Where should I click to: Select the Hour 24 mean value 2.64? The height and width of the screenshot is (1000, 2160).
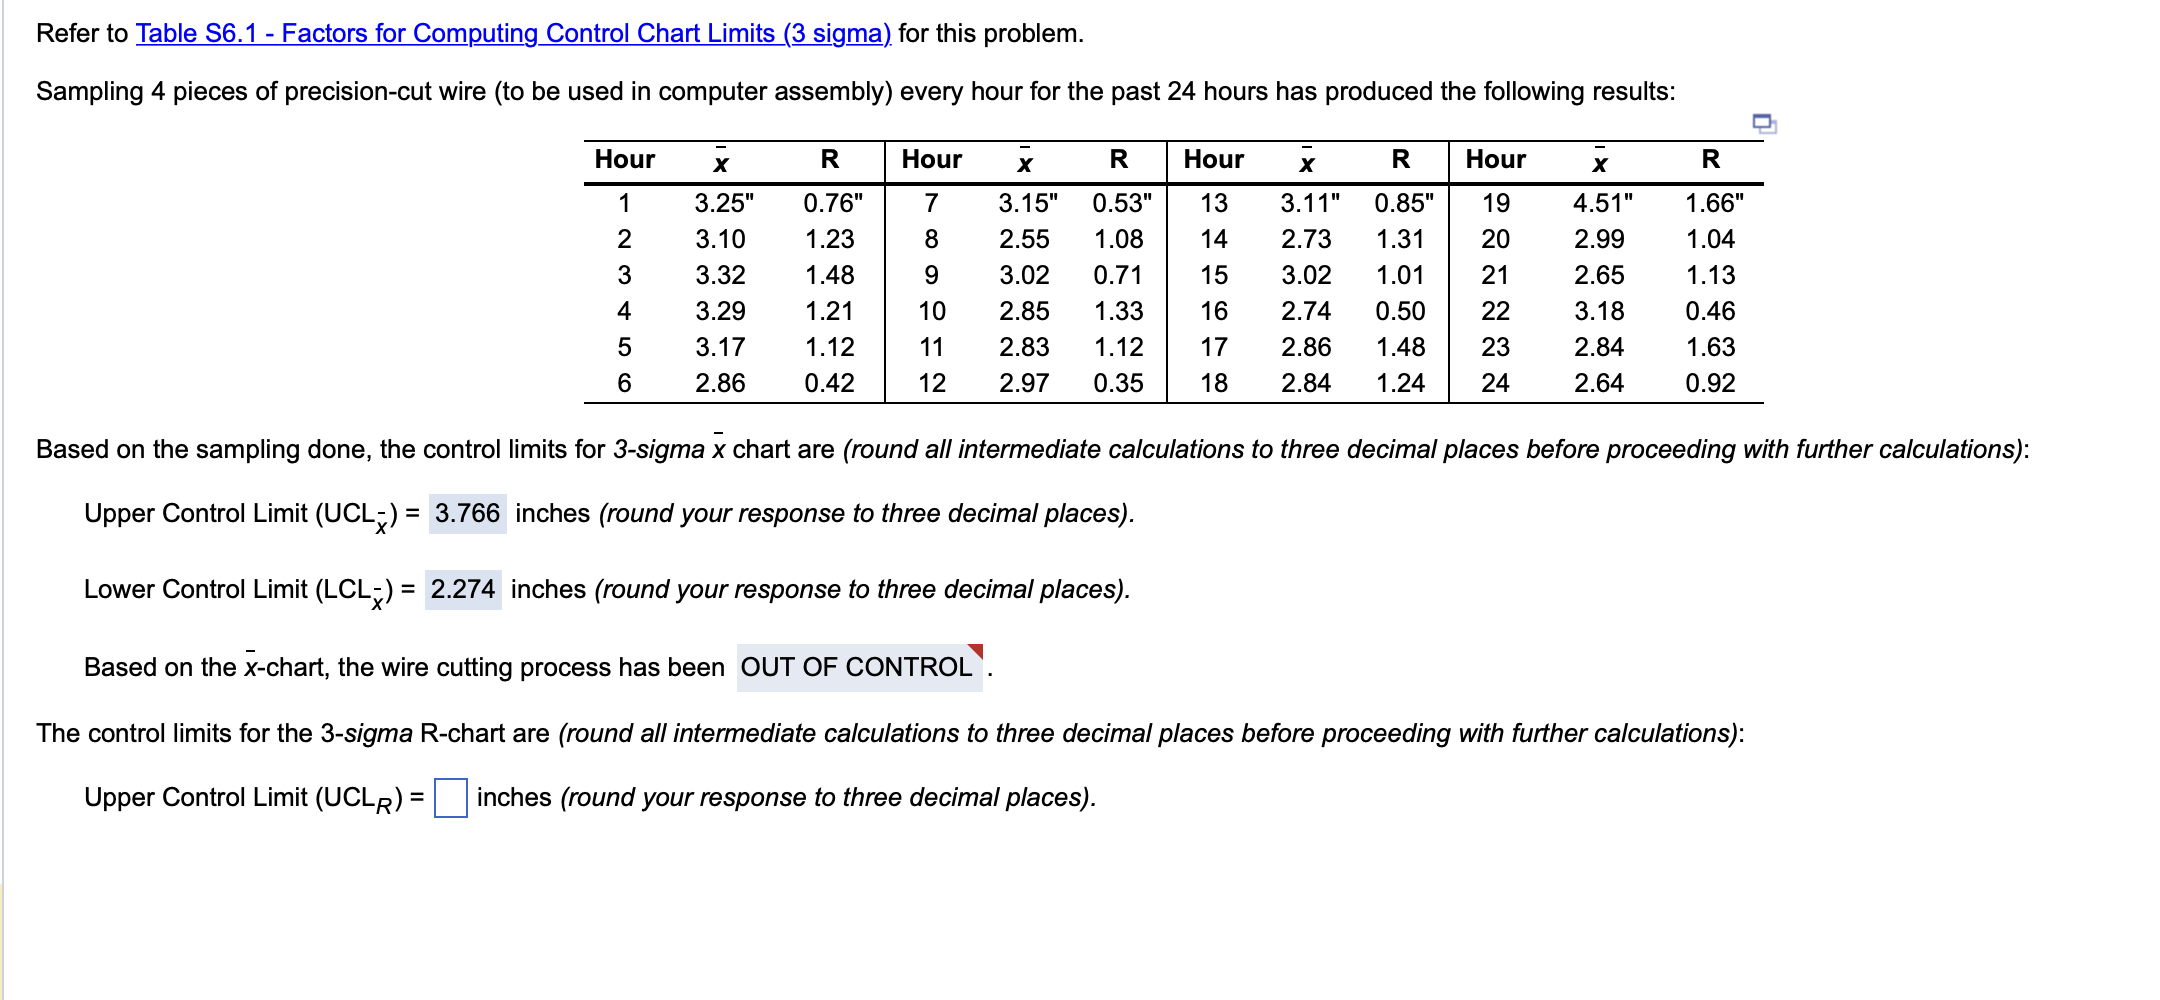pos(1597,381)
